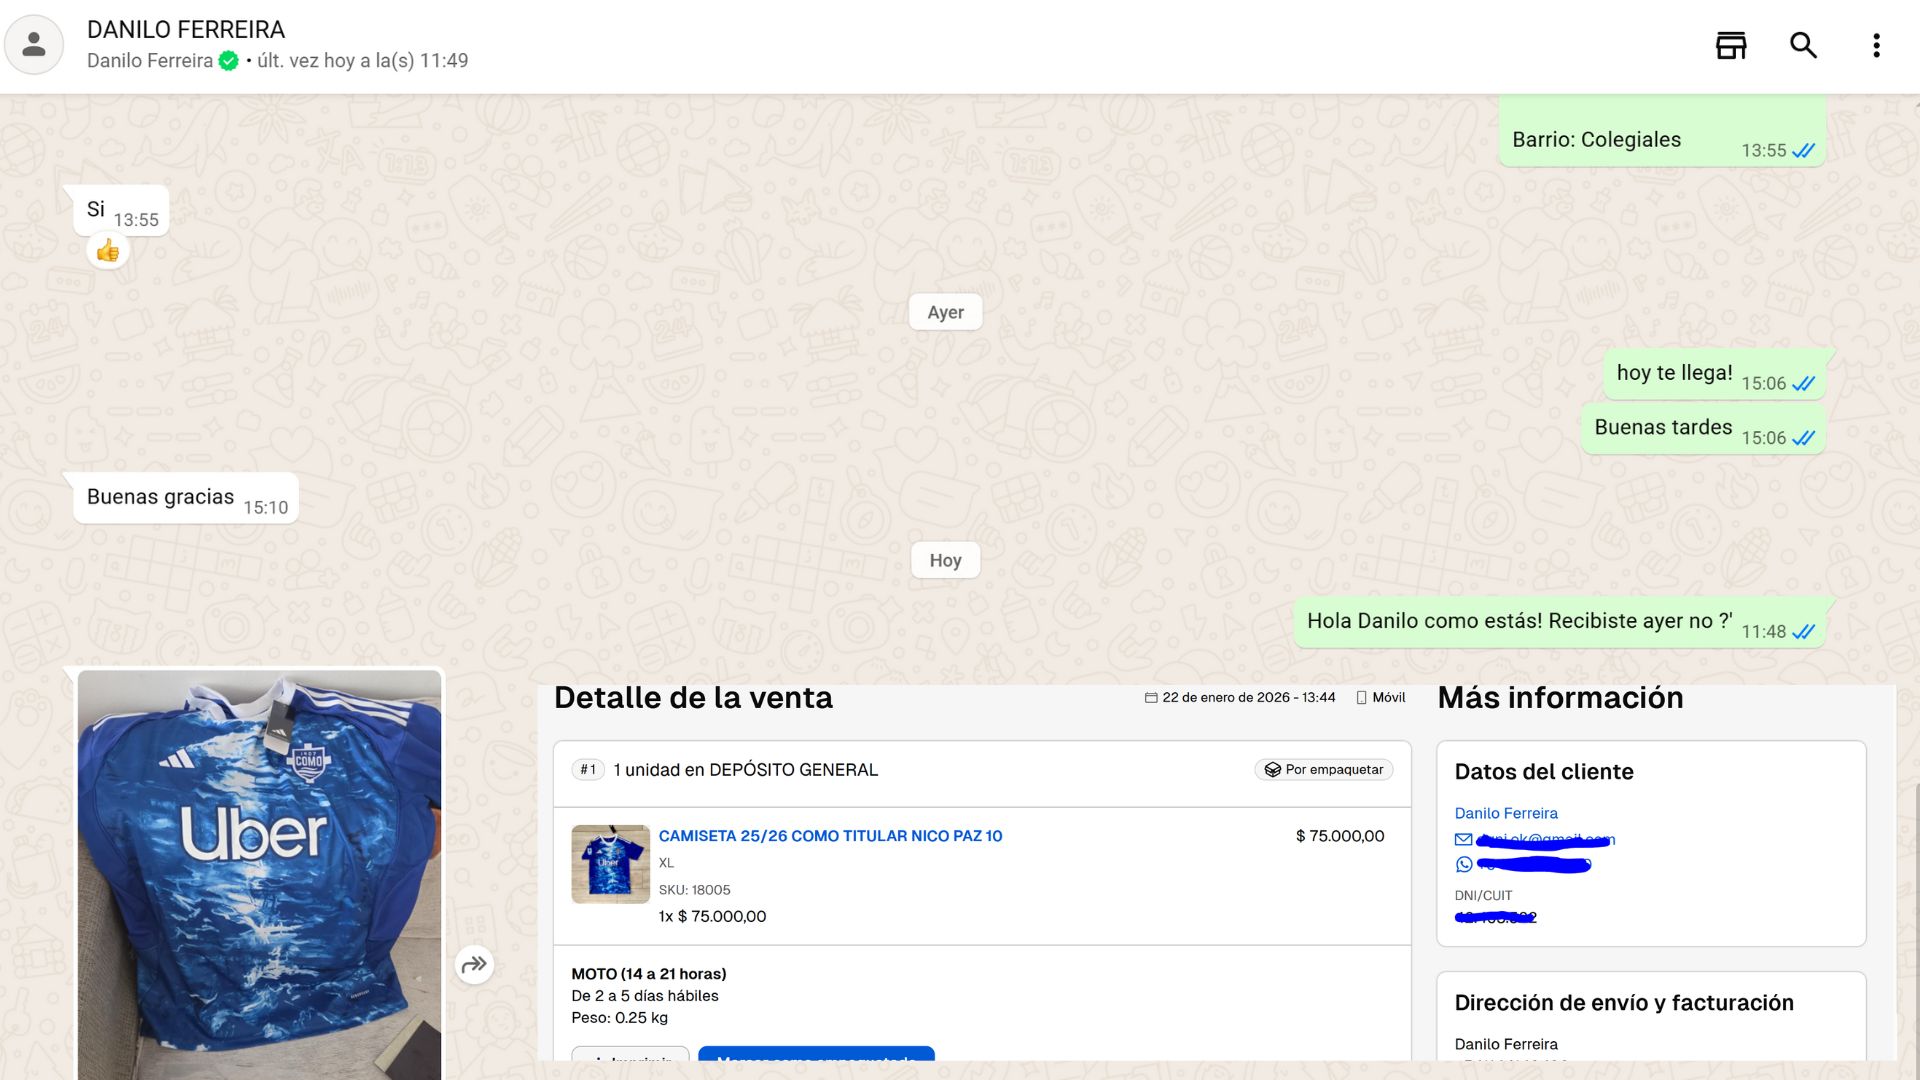Viewport: 1920px width, 1080px height.
Task: Open the 'CAMISETA 25/26 COMO TITULAR NICO PAZ 10' link
Action: tap(830, 836)
